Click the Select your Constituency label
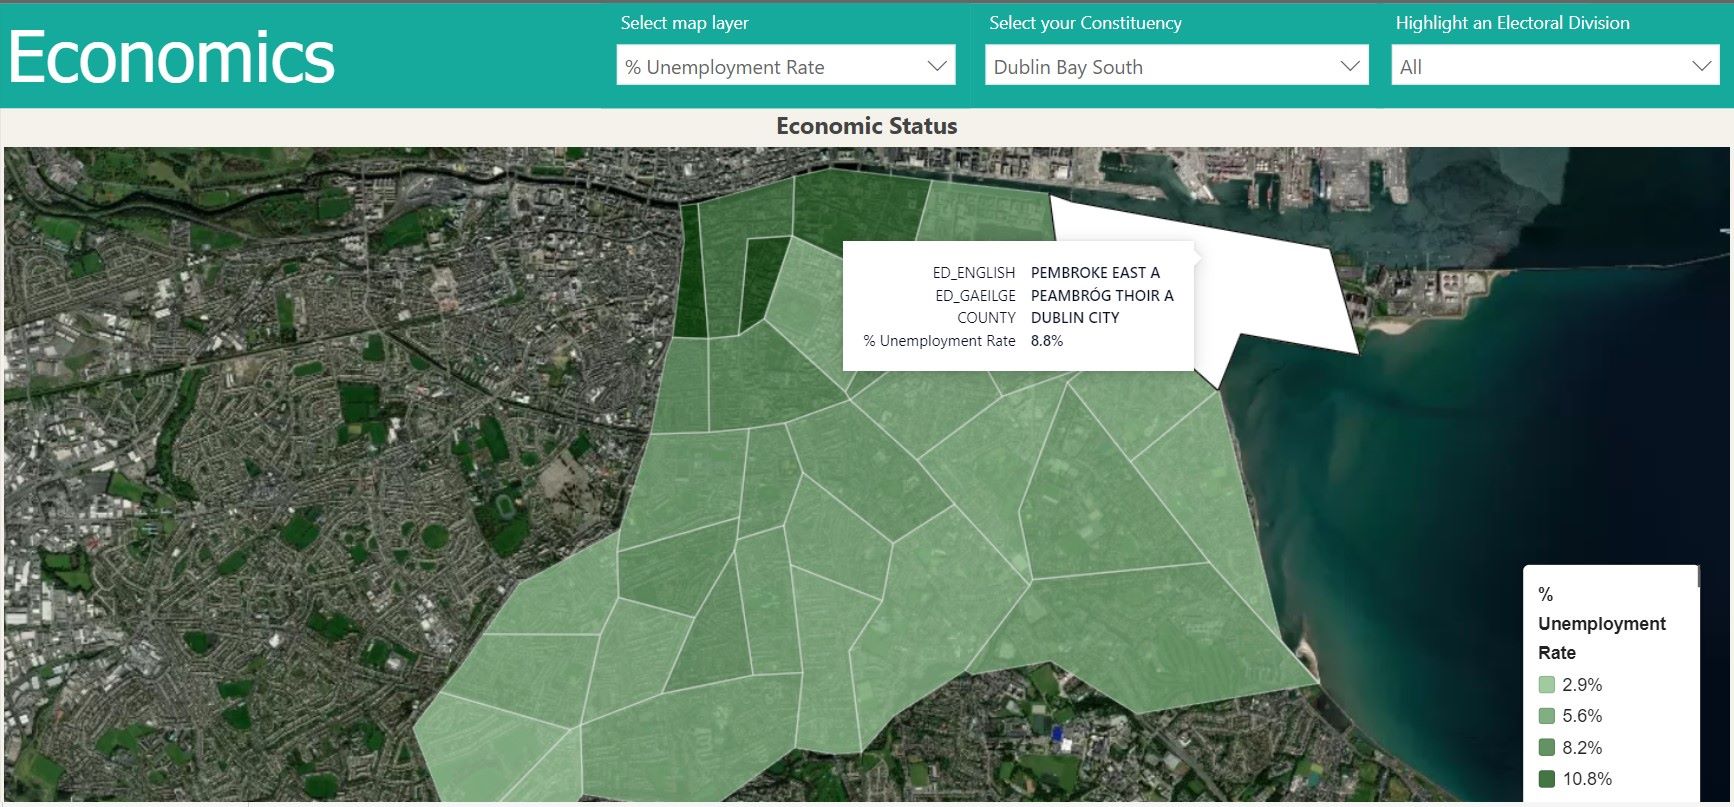Screen dimensions: 1734x807 pyautogui.click(x=1085, y=23)
